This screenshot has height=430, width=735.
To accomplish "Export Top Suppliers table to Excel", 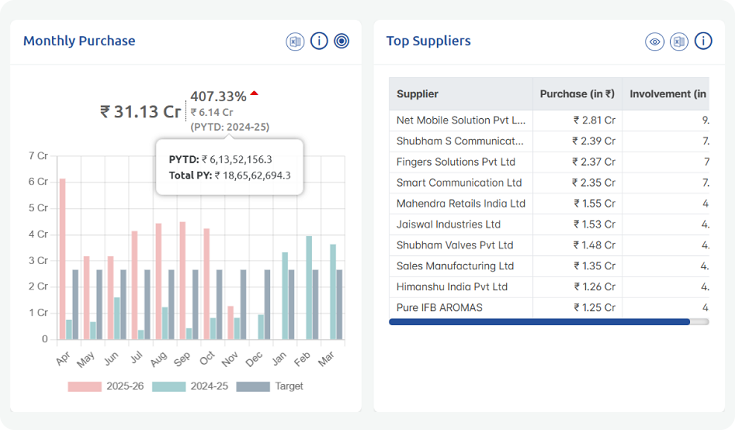I will tap(679, 41).
